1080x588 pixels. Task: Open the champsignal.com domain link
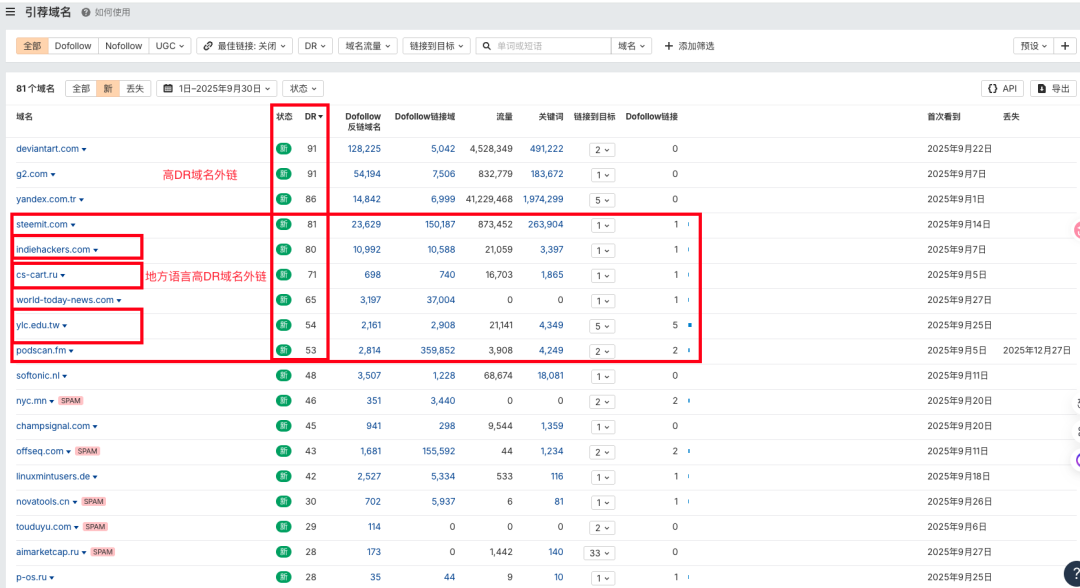[x=53, y=426]
